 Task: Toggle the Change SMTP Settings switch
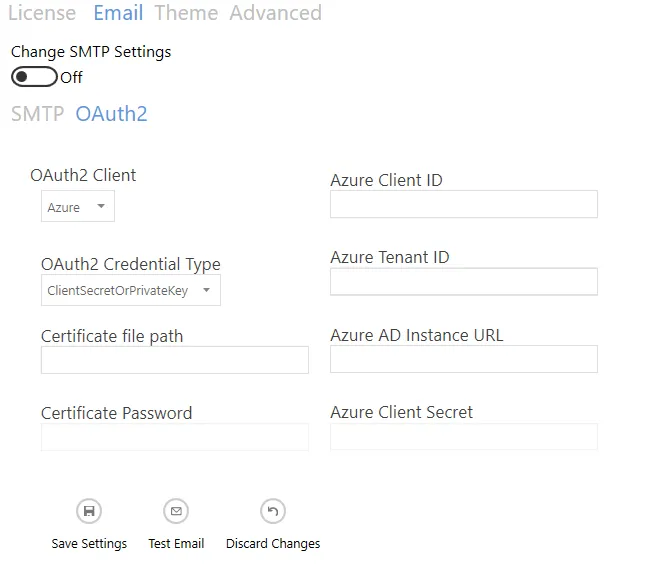coord(34,77)
